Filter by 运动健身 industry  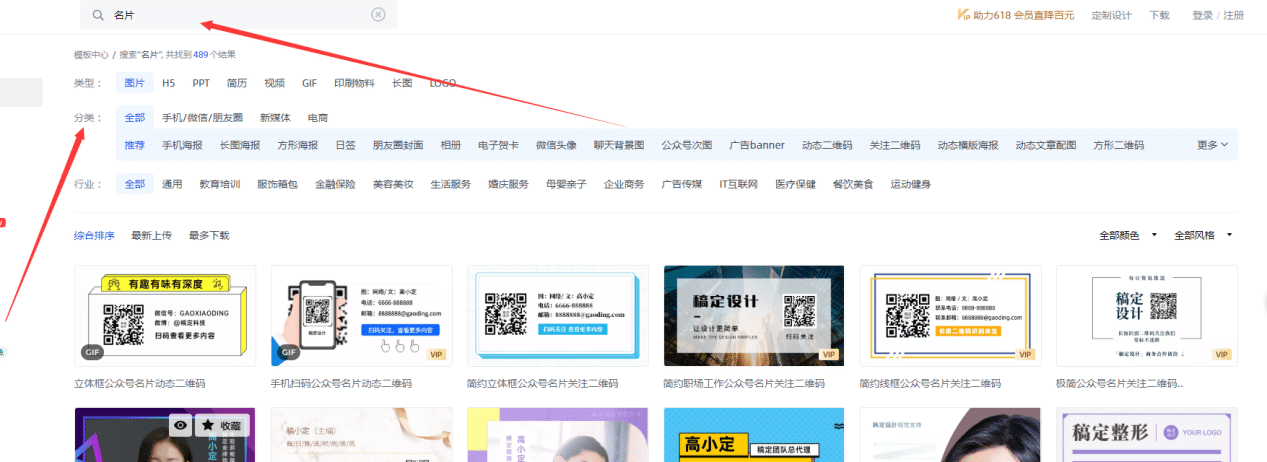pyautogui.click(x=911, y=184)
